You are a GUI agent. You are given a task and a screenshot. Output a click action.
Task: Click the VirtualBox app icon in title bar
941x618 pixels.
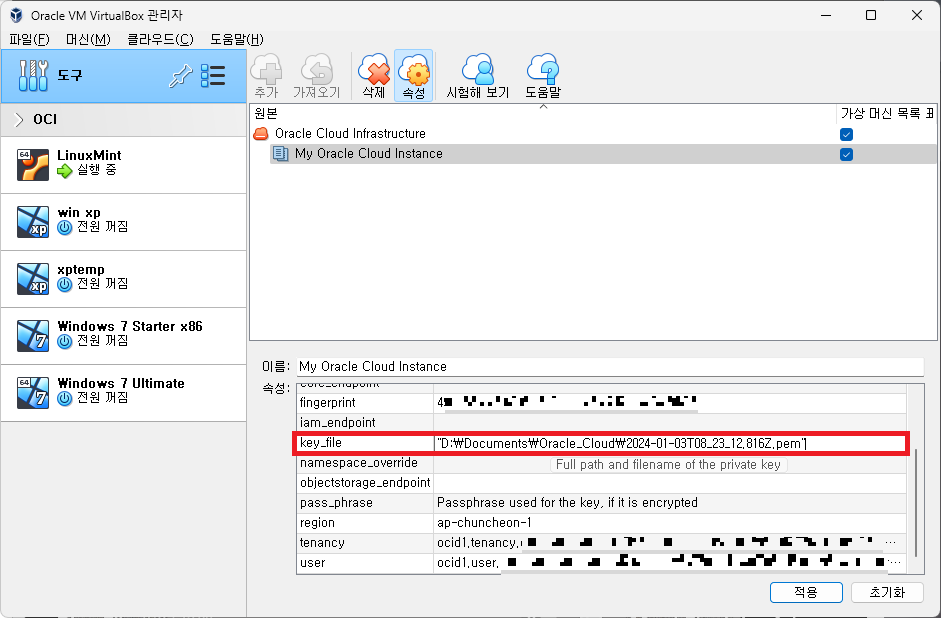[x=16, y=15]
